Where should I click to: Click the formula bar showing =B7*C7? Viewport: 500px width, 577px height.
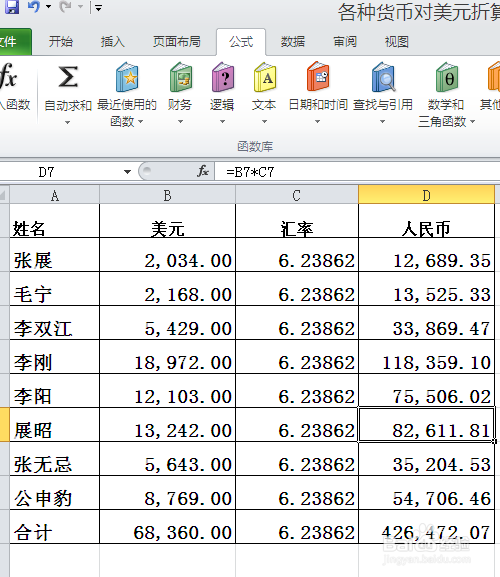click(x=357, y=171)
